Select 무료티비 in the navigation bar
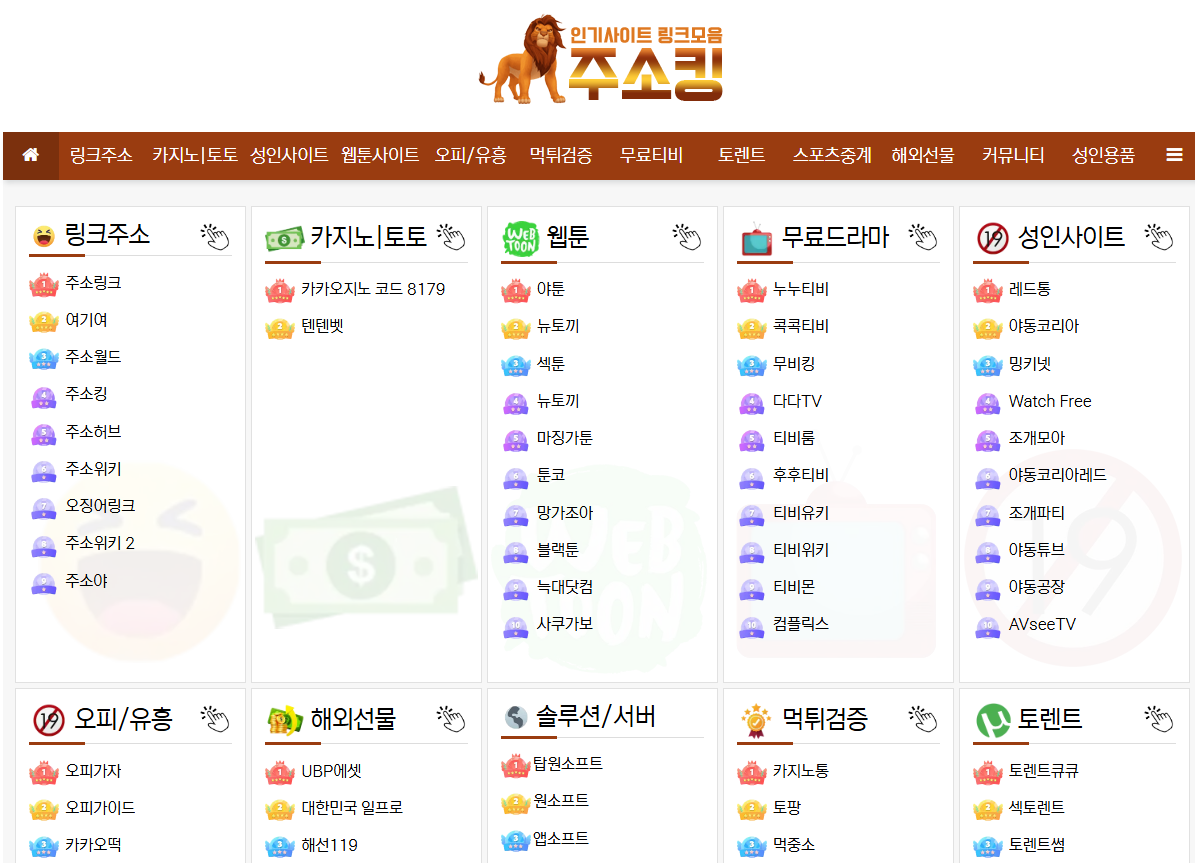 point(651,156)
